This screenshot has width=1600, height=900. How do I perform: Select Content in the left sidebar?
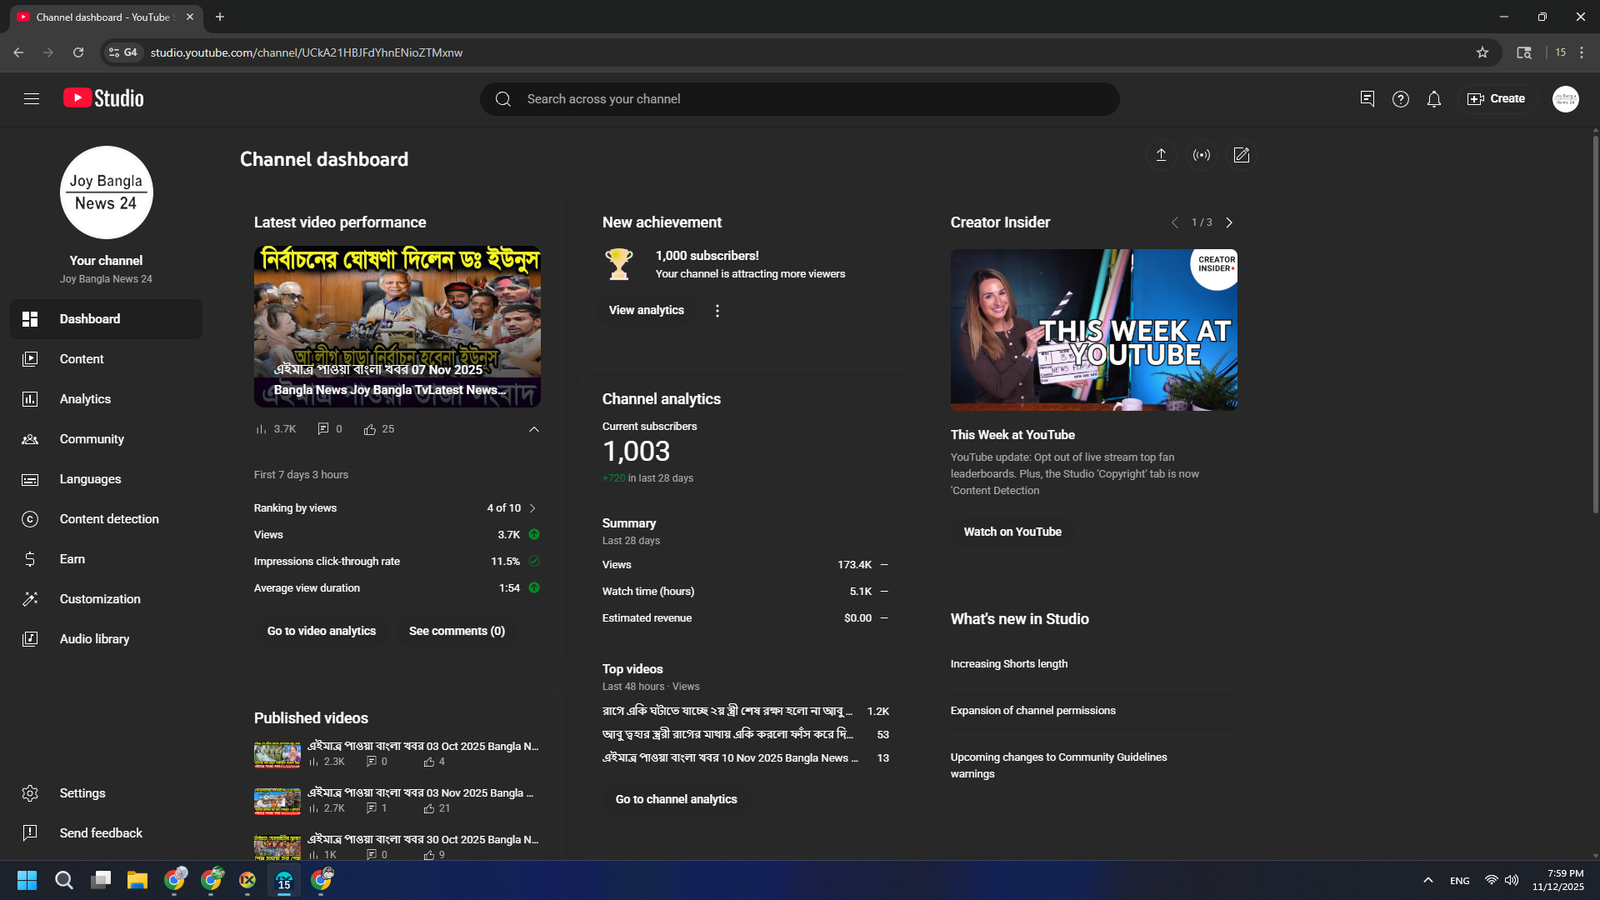(x=81, y=359)
